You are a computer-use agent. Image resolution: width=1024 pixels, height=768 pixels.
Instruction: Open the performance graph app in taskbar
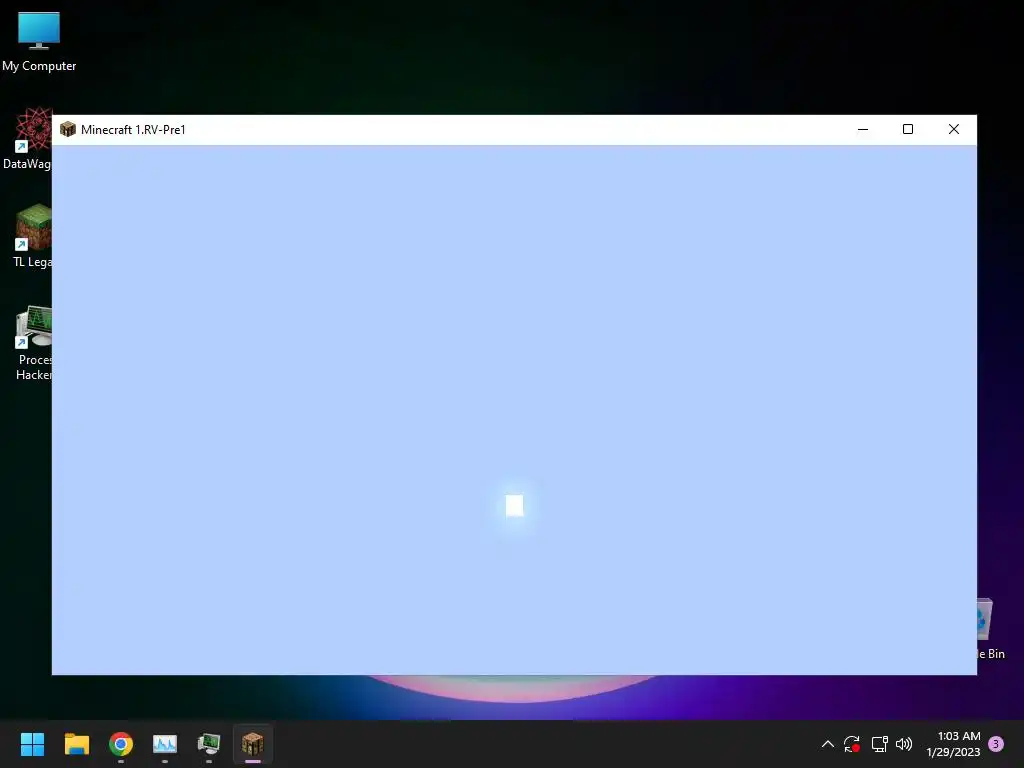pyautogui.click(x=165, y=744)
